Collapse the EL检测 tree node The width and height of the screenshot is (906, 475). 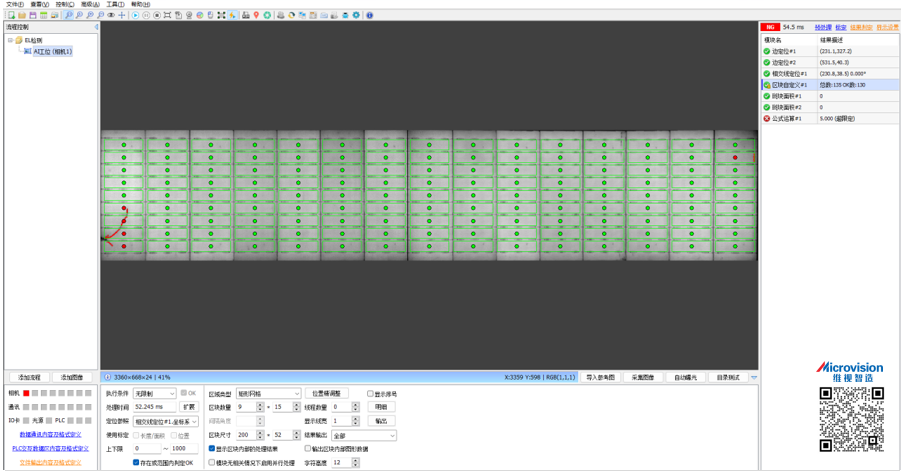tap(10, 40)
